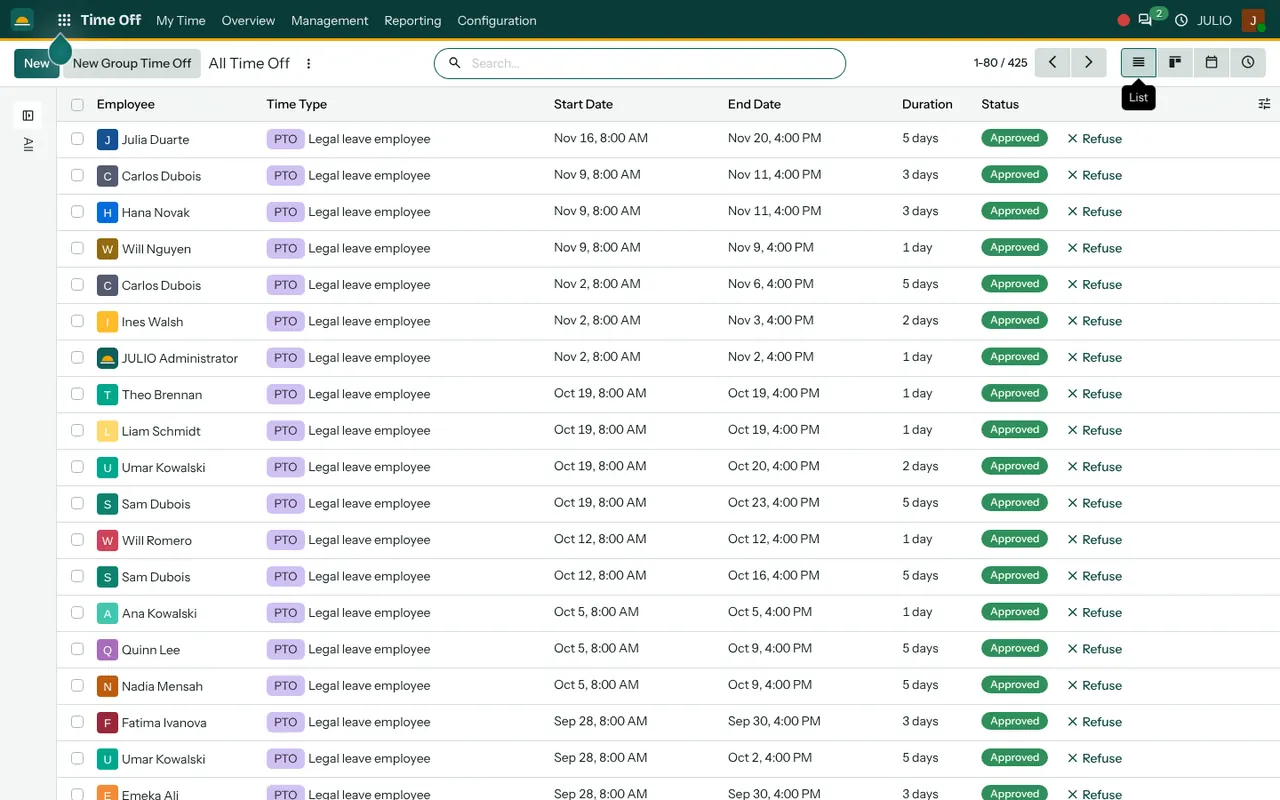The image size is (1280, 800).
Task: Click the New button
Action: (37, 63)
